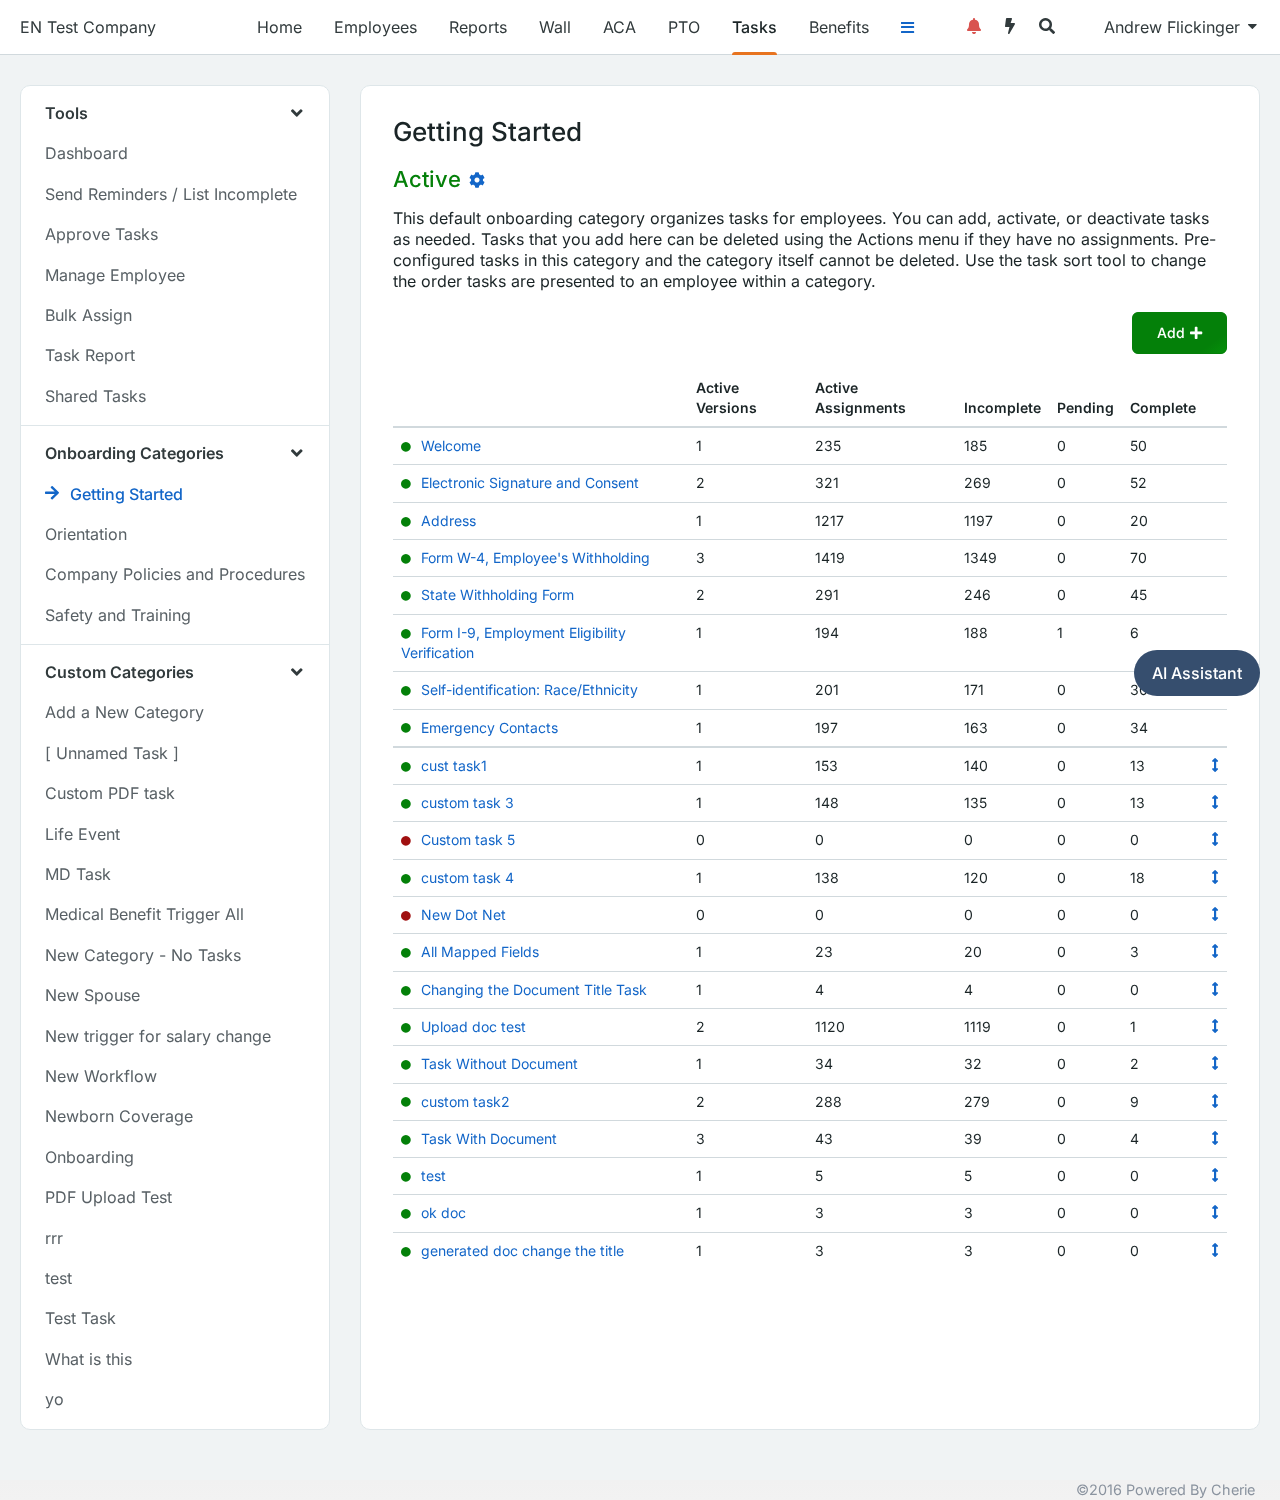Click sort arrow for Changing the Document Title Task

1215,989
